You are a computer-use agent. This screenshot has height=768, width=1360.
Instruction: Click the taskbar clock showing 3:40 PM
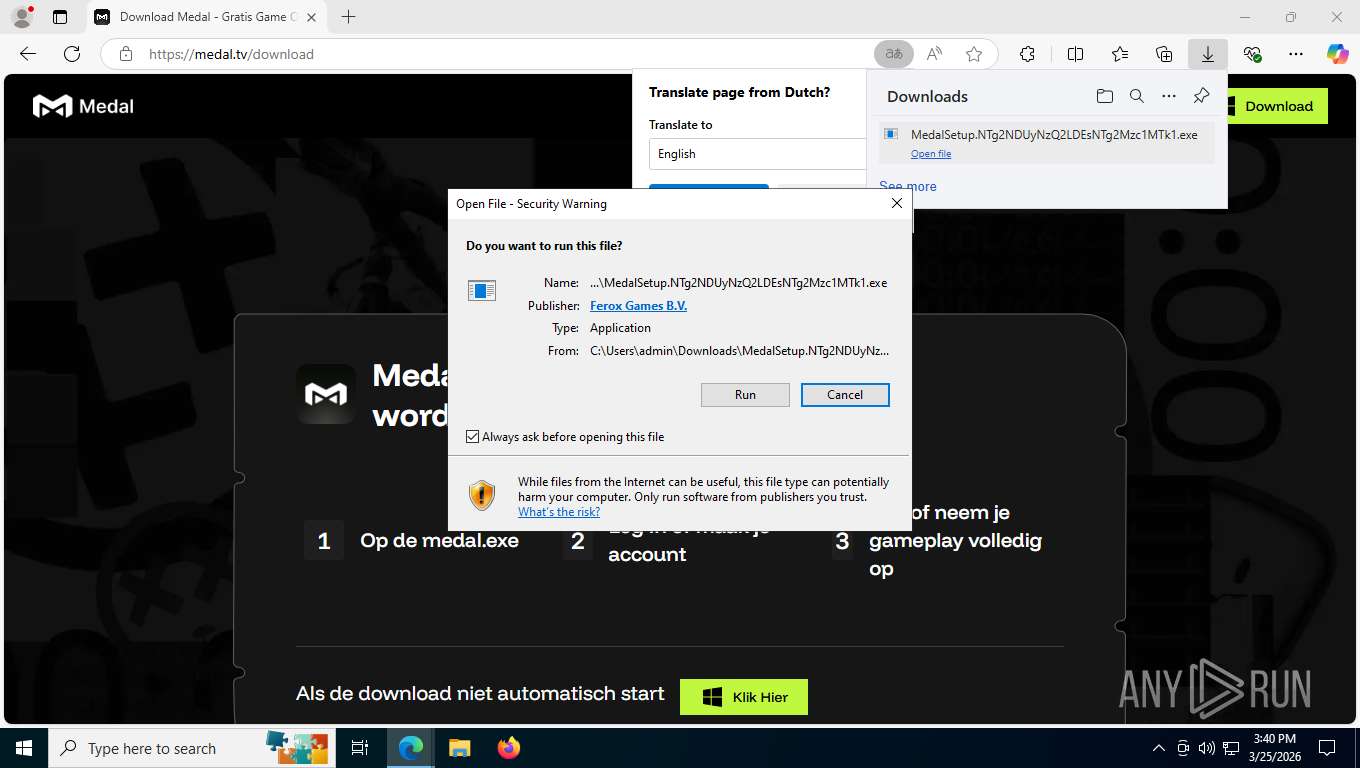point(1274,748)
